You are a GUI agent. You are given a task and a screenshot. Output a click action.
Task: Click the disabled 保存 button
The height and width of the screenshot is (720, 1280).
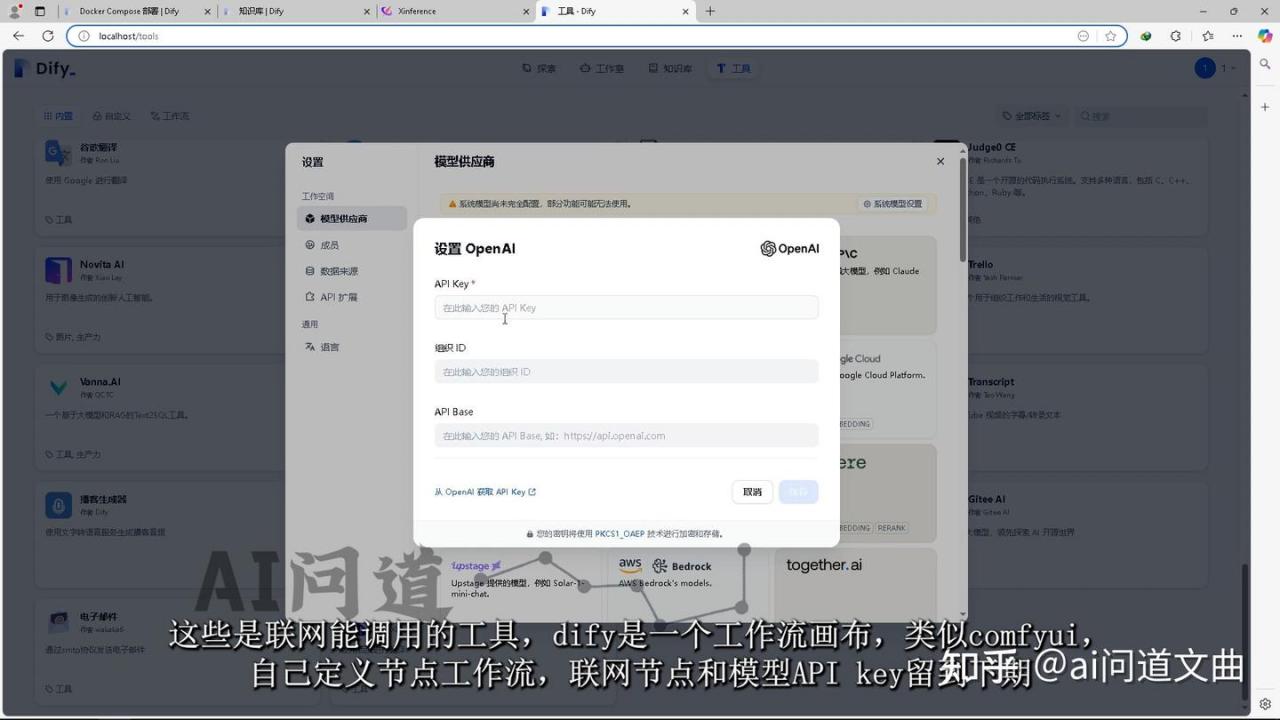798,492
